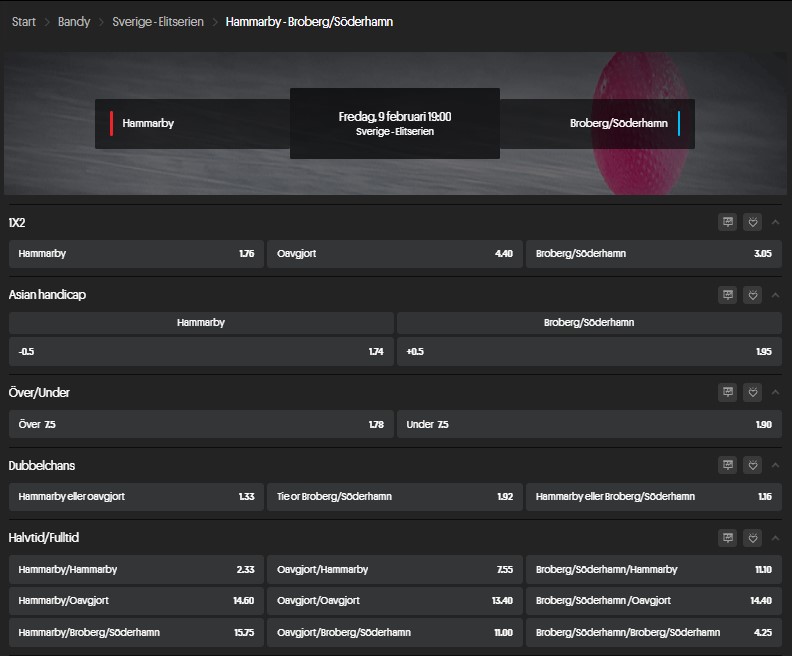Collapse the Över/Under section
The height and width of the screenshot is (656, 792).
click(775, 392)
